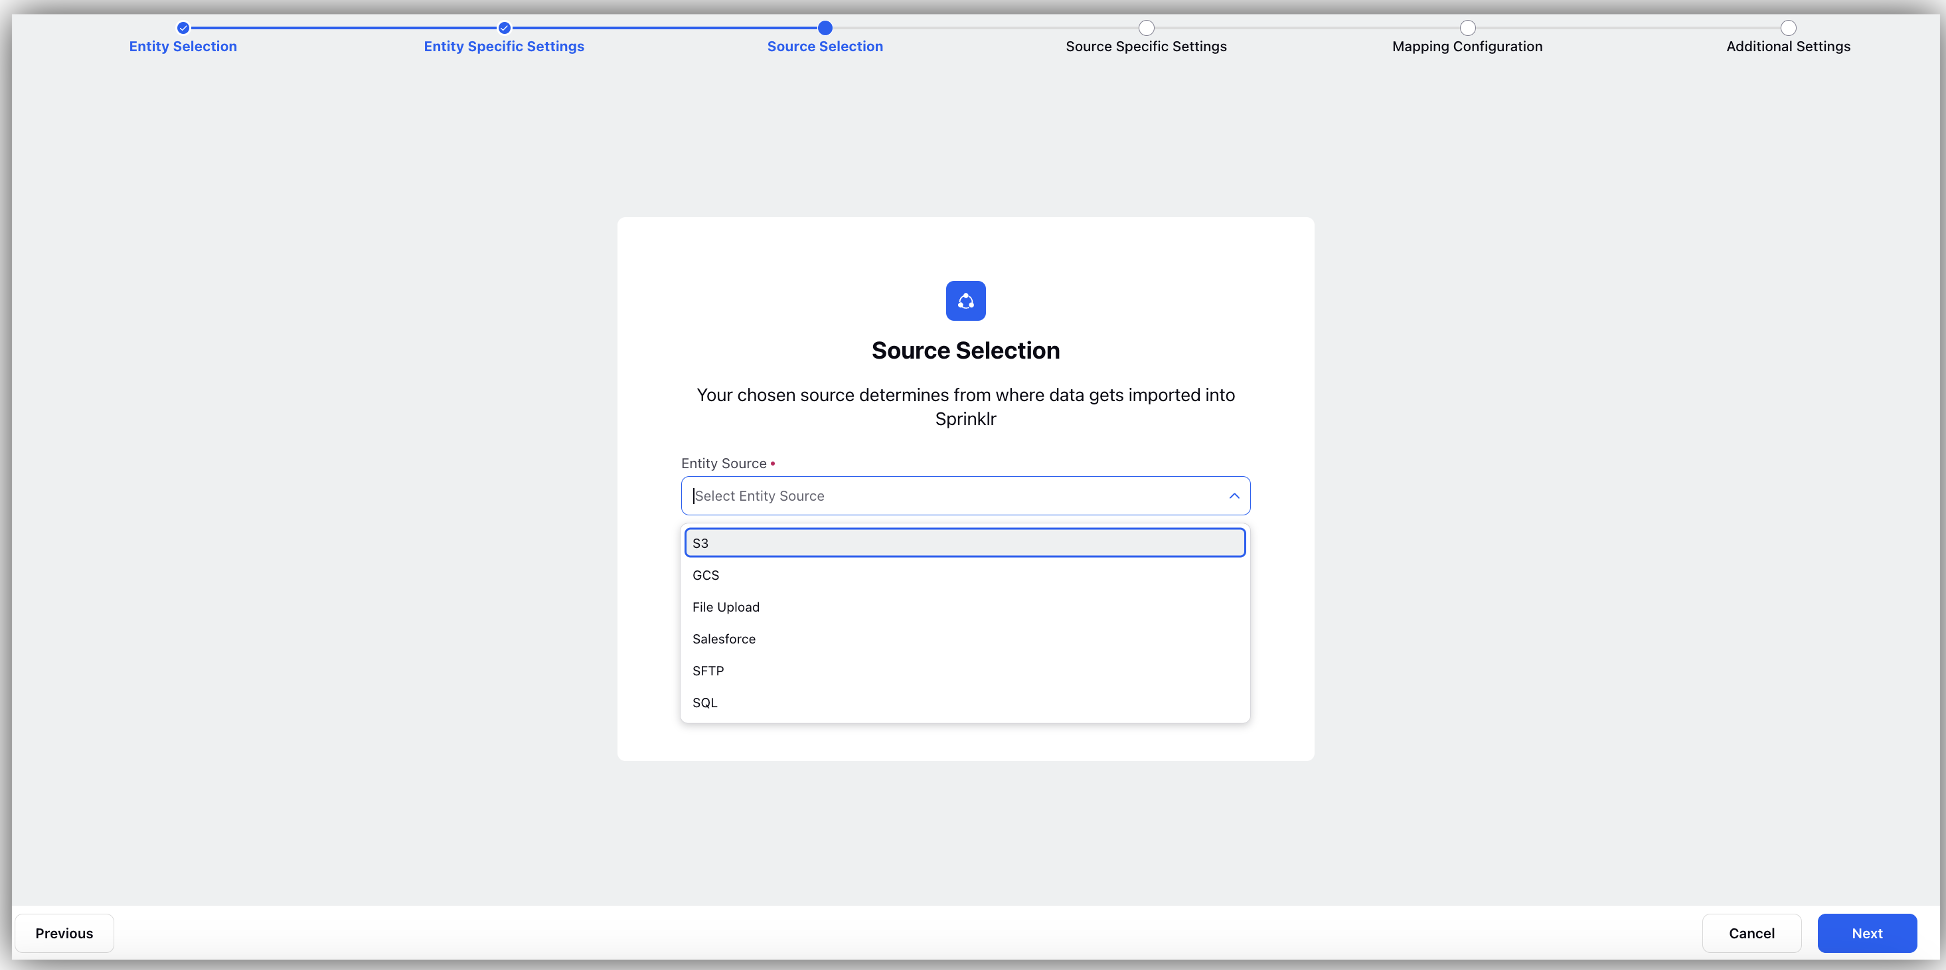Collapse the Entity Source dropdown chevron
1946x970 pixels.
click(x=1234, y=496)
